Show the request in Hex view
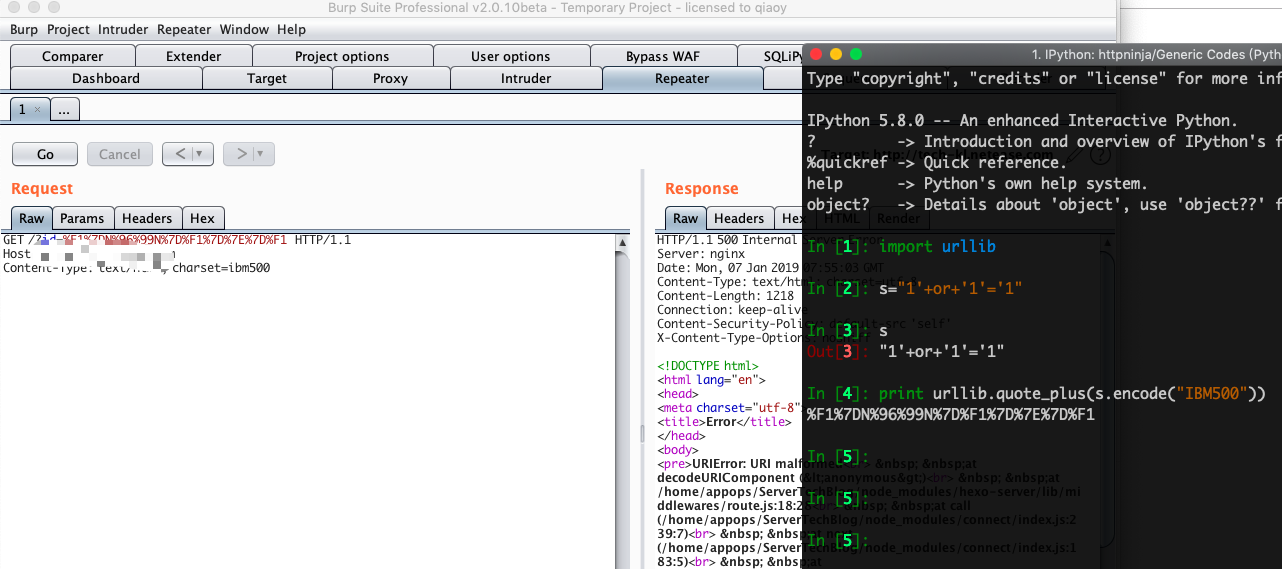1282x569 pixels. point(202,218)
